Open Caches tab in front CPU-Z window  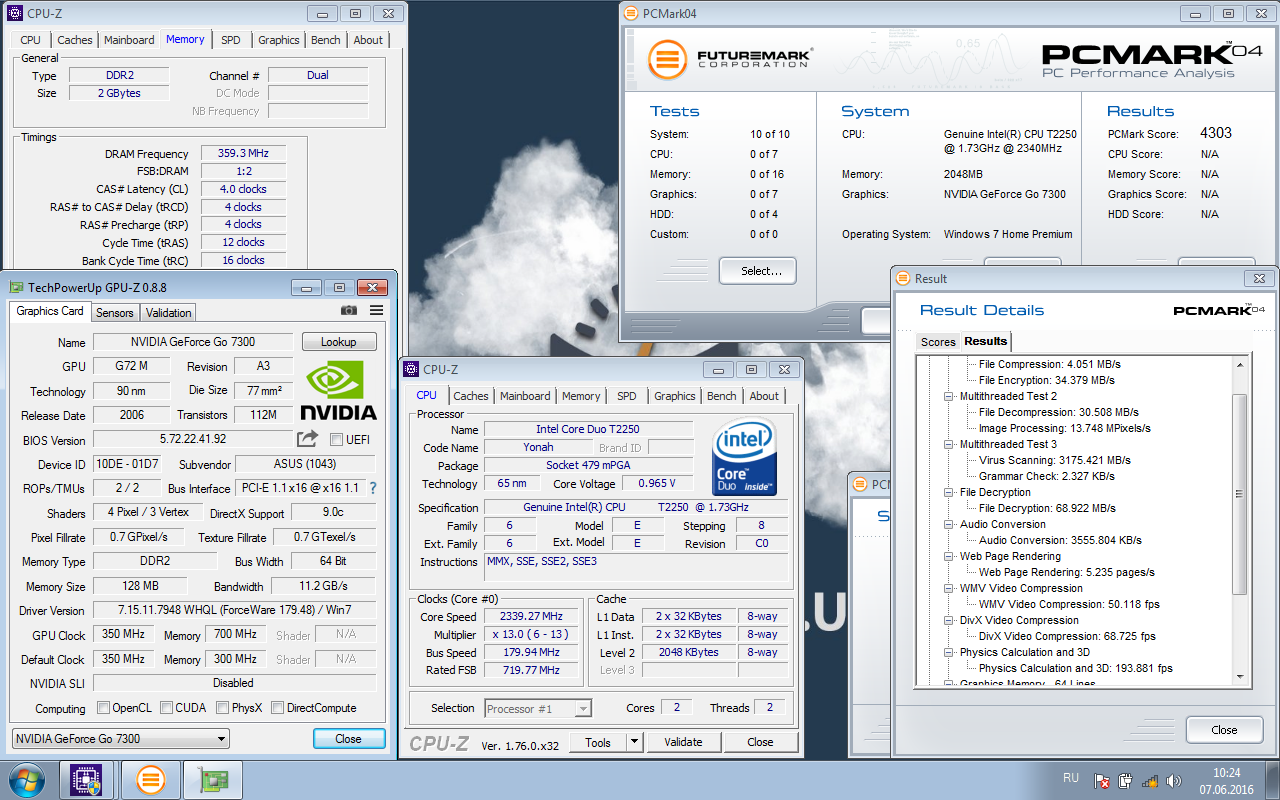(x=471, y=396)
